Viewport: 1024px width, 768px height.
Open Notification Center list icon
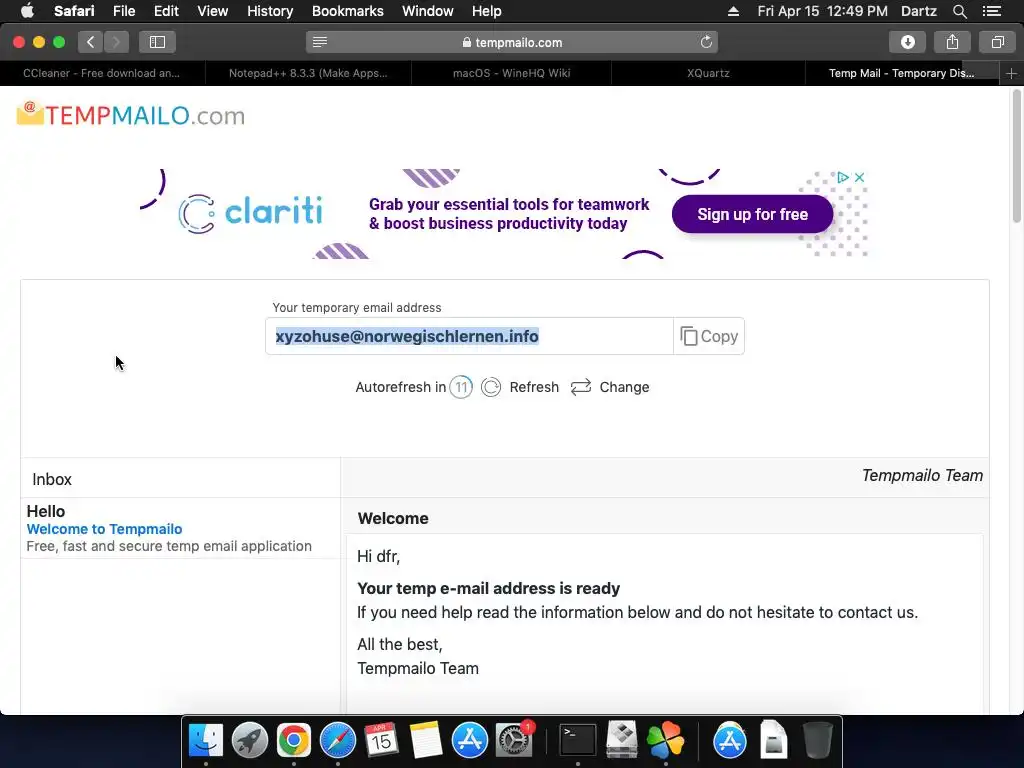992,11
